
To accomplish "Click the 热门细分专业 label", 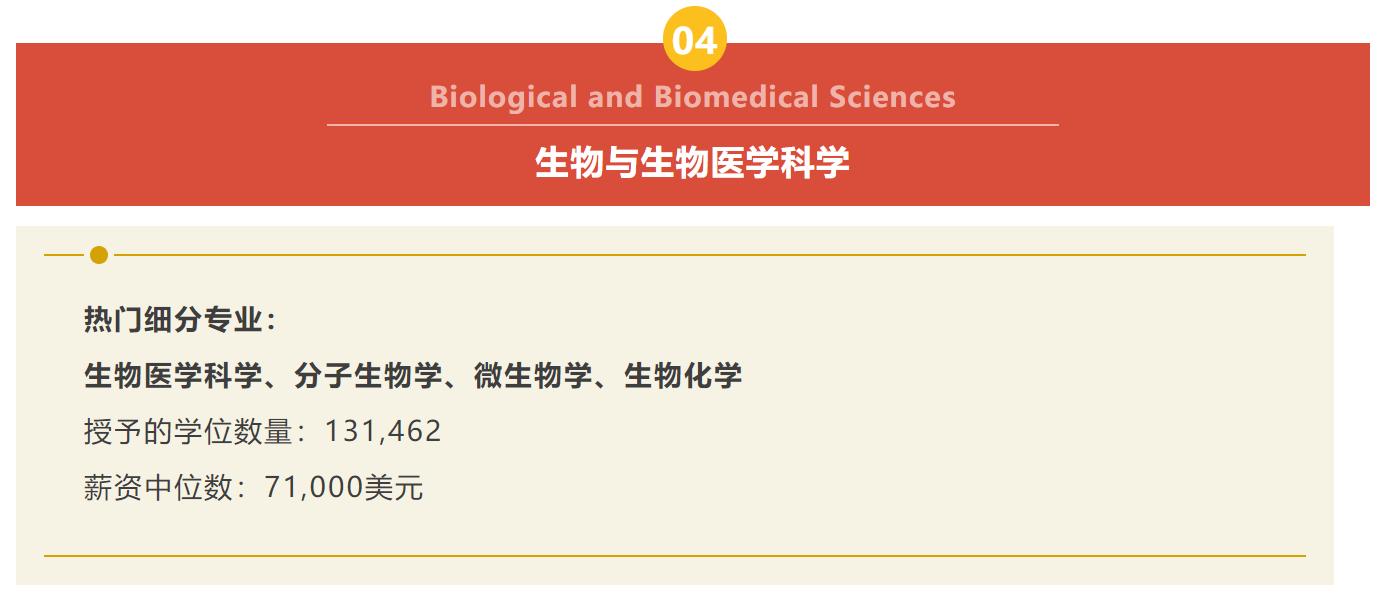I will pos(174,320).
